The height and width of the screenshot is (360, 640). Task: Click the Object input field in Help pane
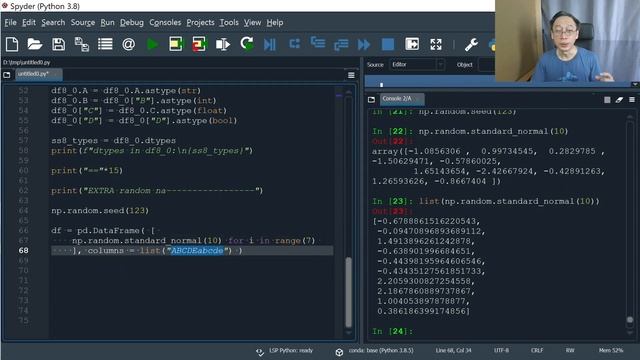(x=486, y=65)
